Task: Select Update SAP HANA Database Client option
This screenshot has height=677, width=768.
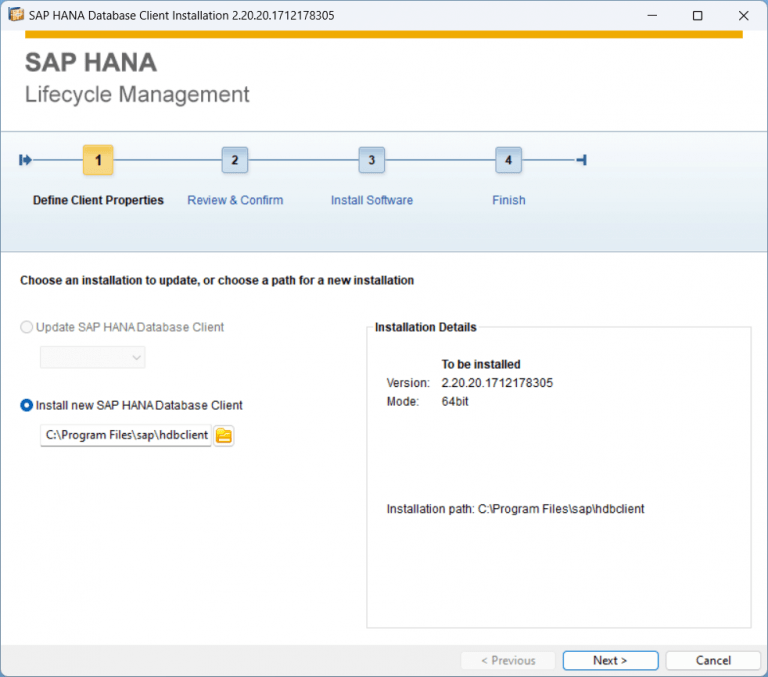Action: point(27,327)
